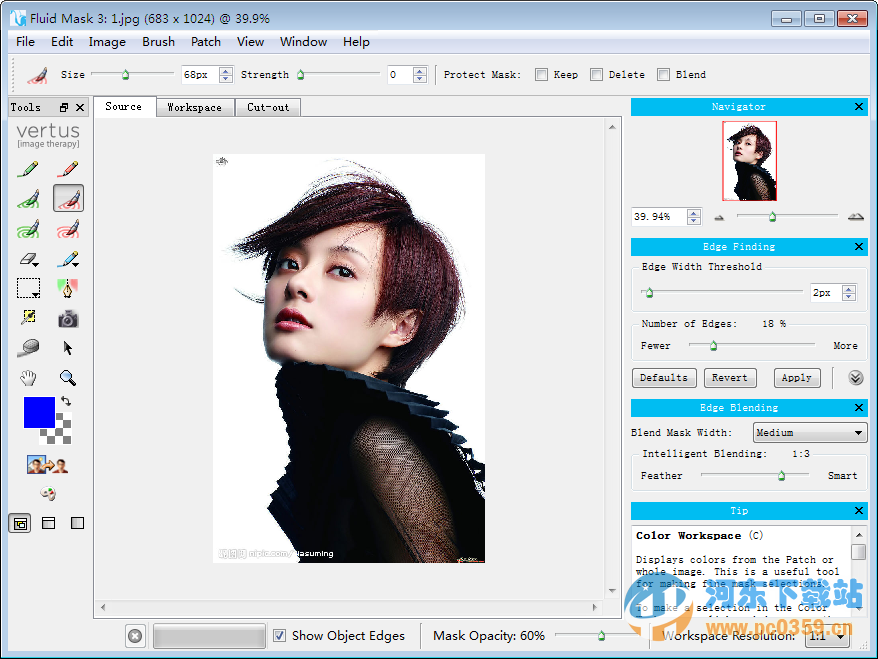Enable the Keep protect mask checkbox
This screenshot has height=659, width=878.
click(x=541, y=74)
